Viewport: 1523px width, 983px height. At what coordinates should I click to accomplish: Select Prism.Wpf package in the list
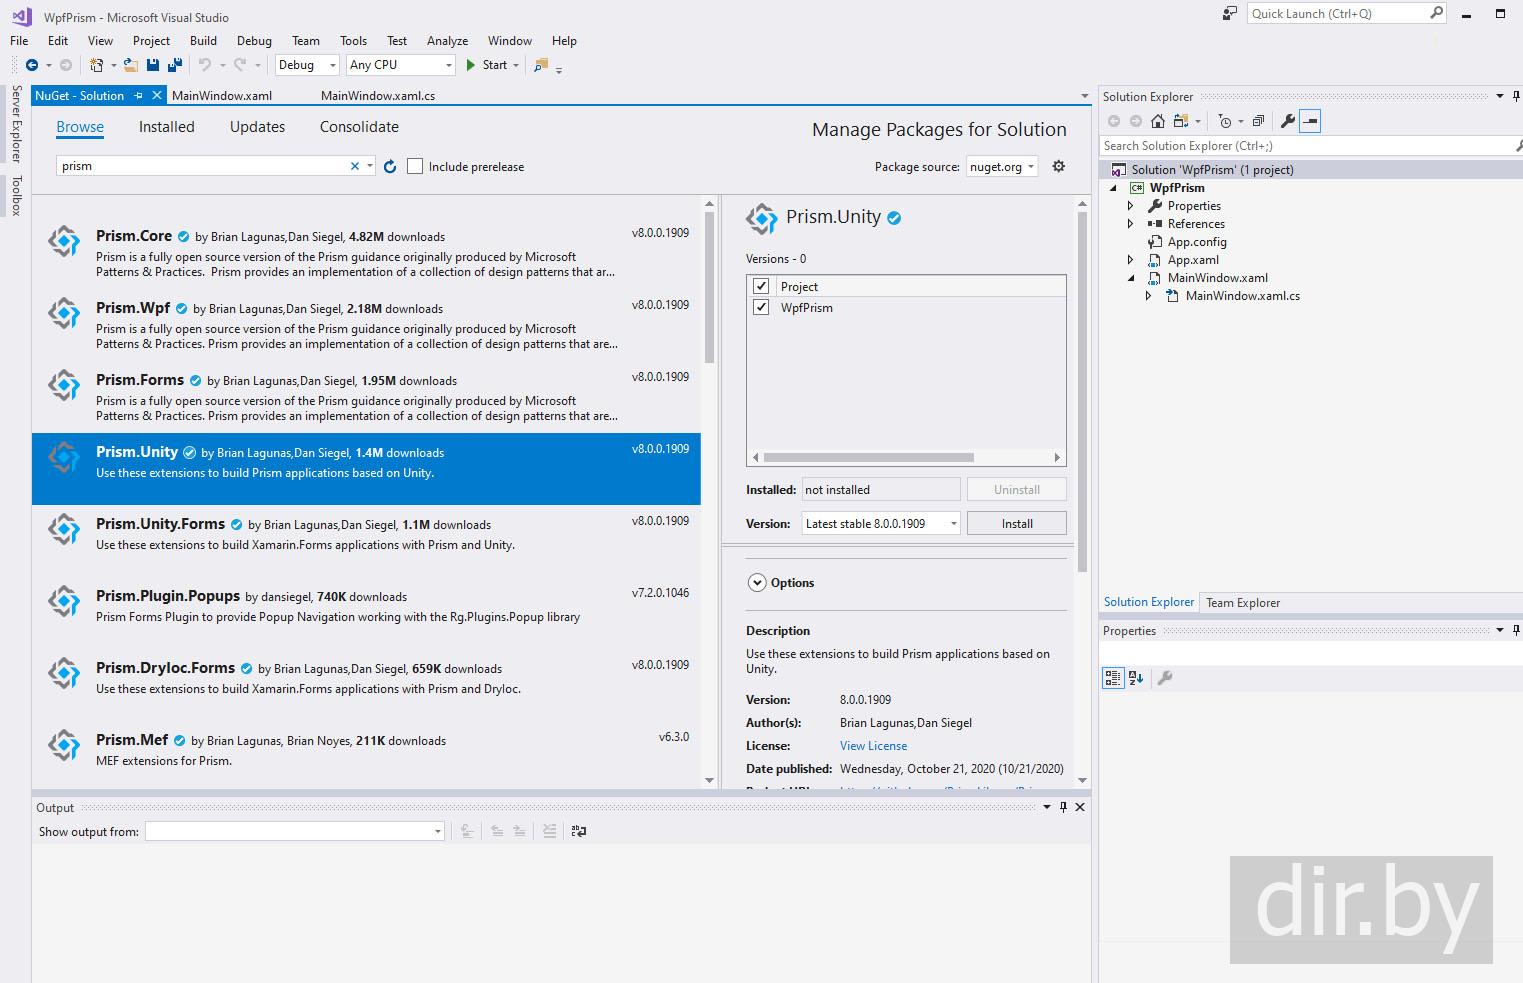[133, 308]
